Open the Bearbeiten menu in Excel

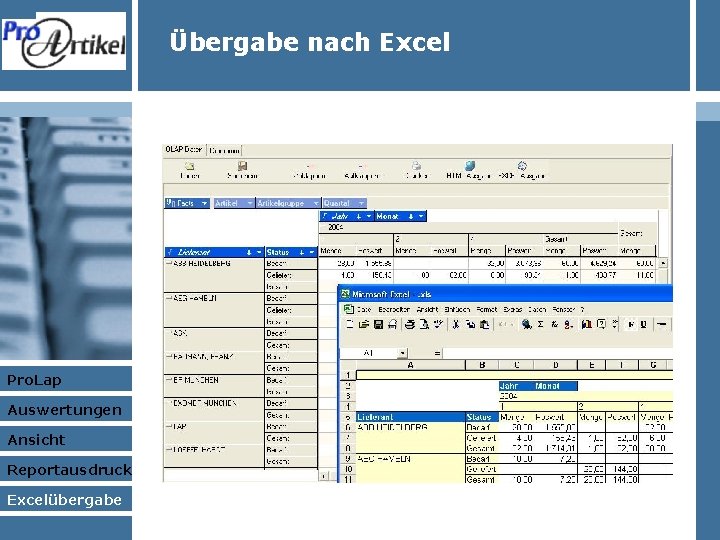click(x=394, y=309)
